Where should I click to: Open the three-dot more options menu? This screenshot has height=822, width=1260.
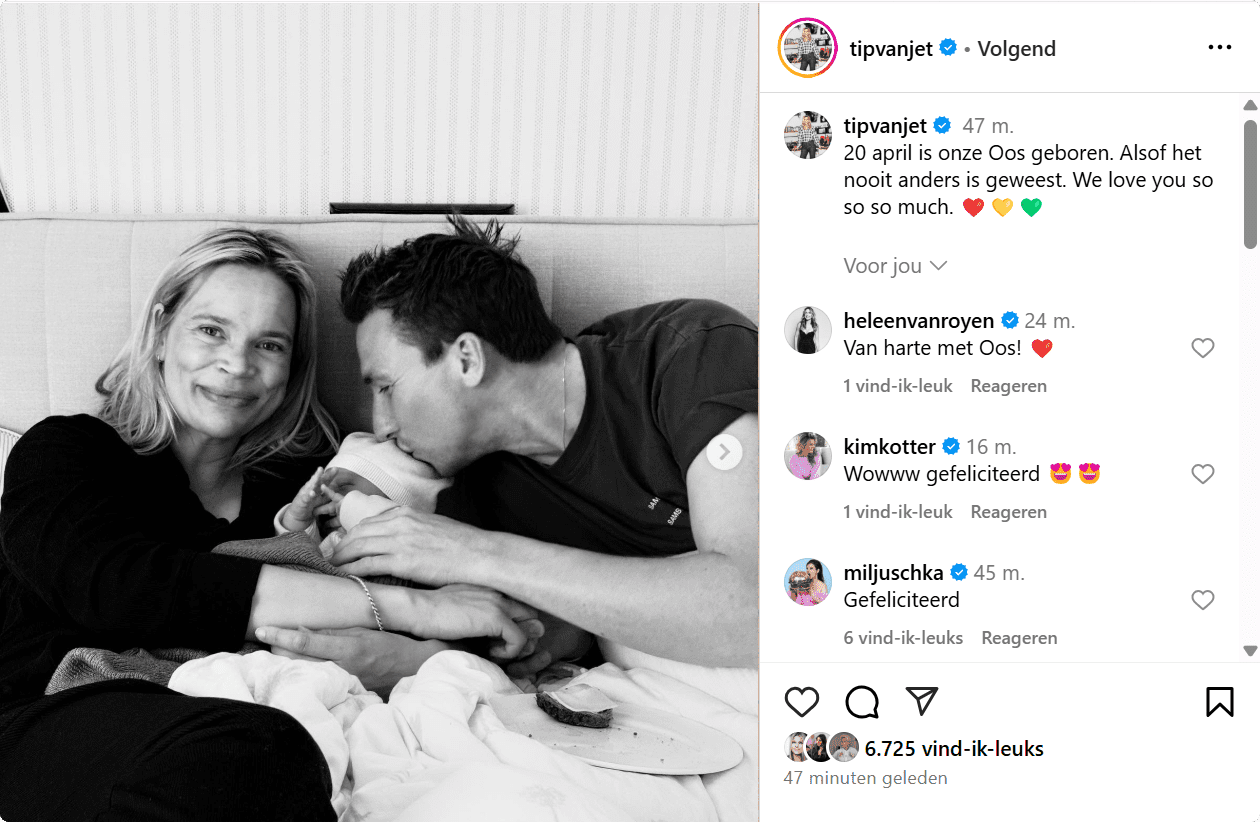(1219, 47)
